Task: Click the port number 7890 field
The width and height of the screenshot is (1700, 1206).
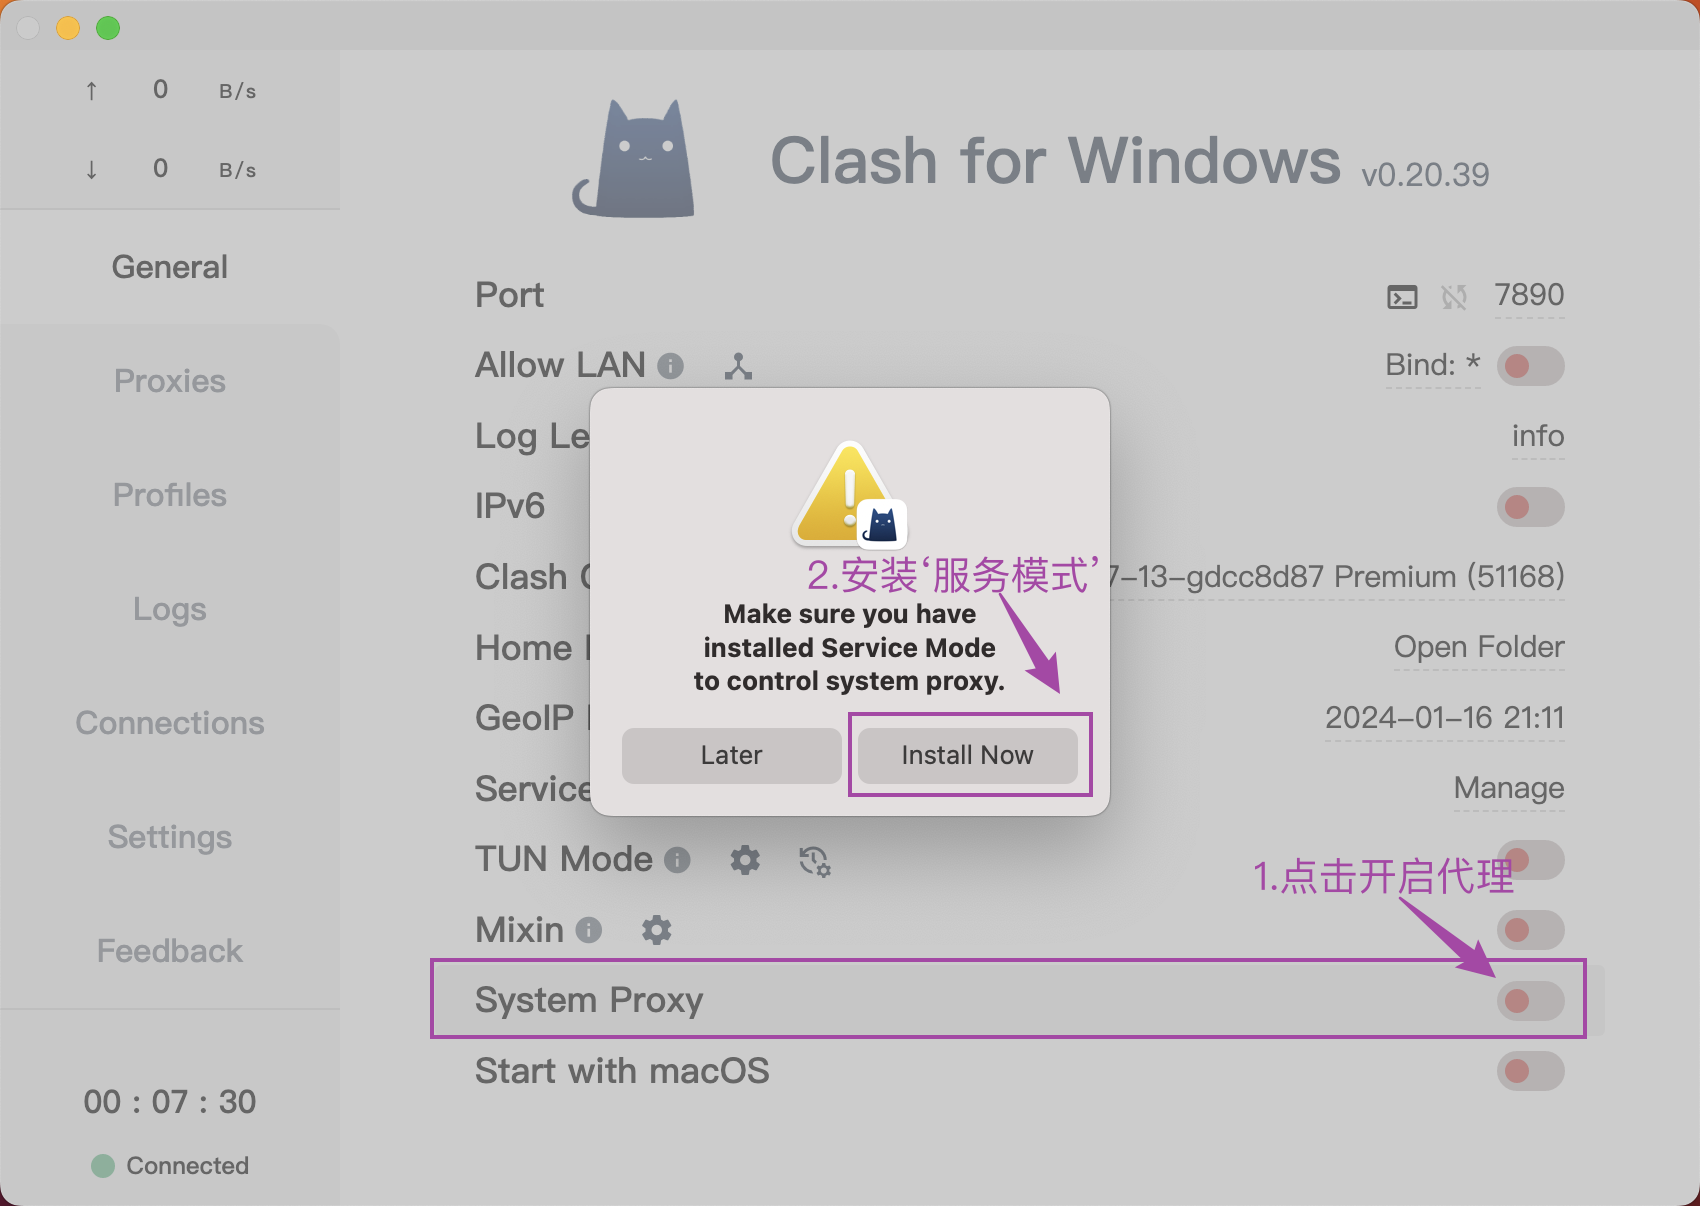Action: (x=1528, y=296)
